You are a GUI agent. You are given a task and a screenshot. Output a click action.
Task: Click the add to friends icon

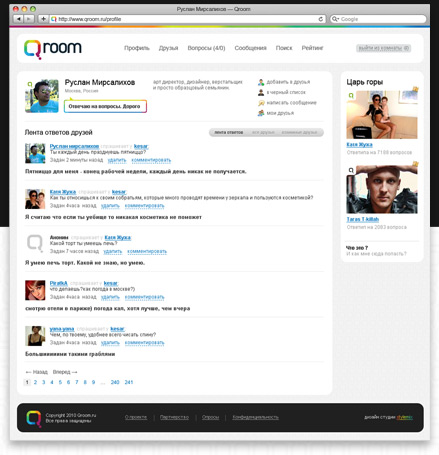[261, 82]
